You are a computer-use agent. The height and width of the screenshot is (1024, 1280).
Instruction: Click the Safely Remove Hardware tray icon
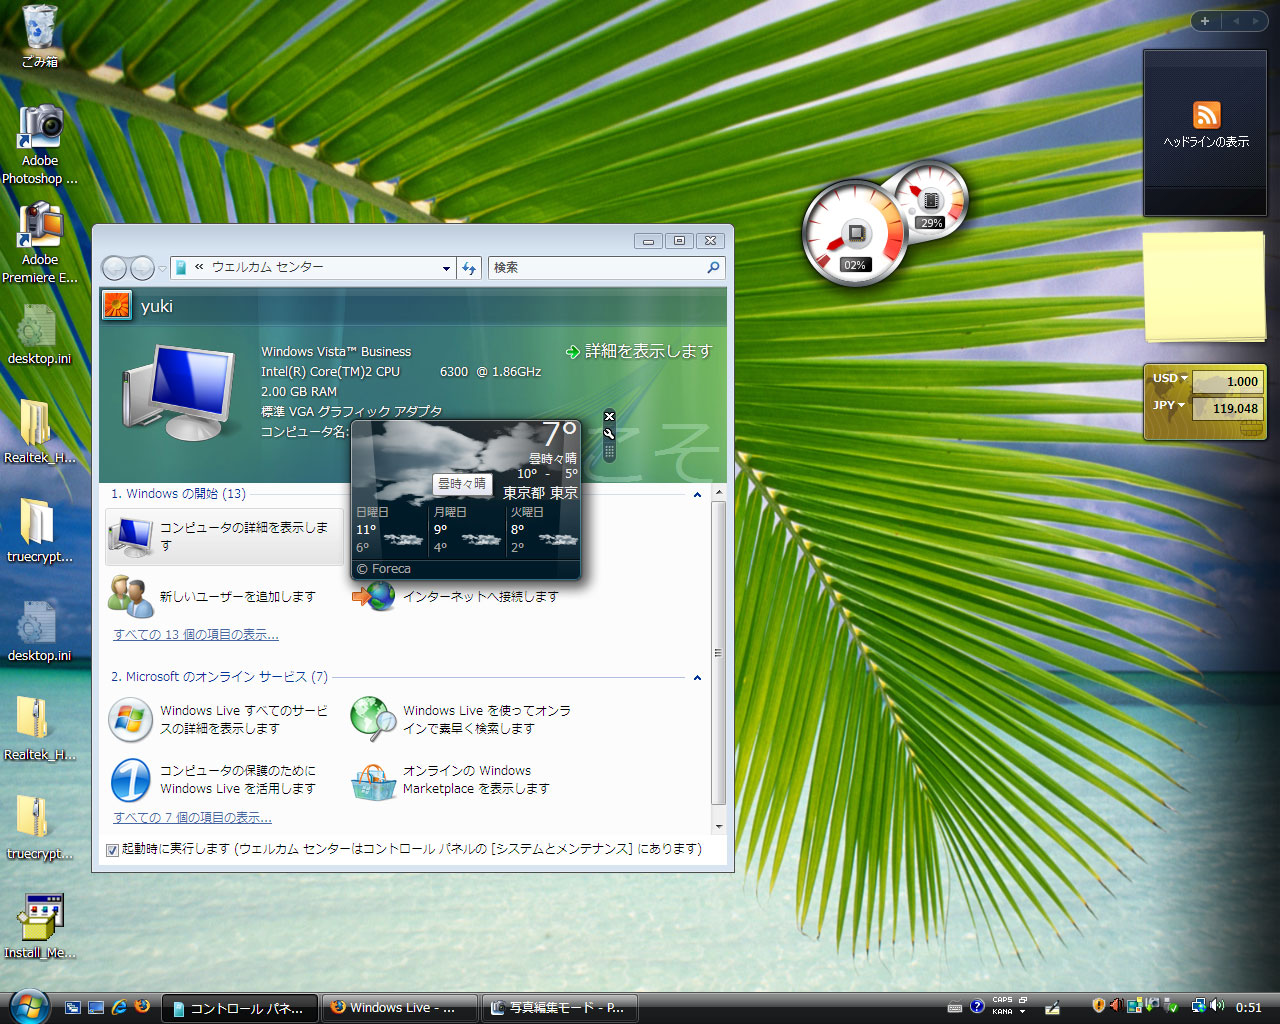click(x=1171, y=1006)
